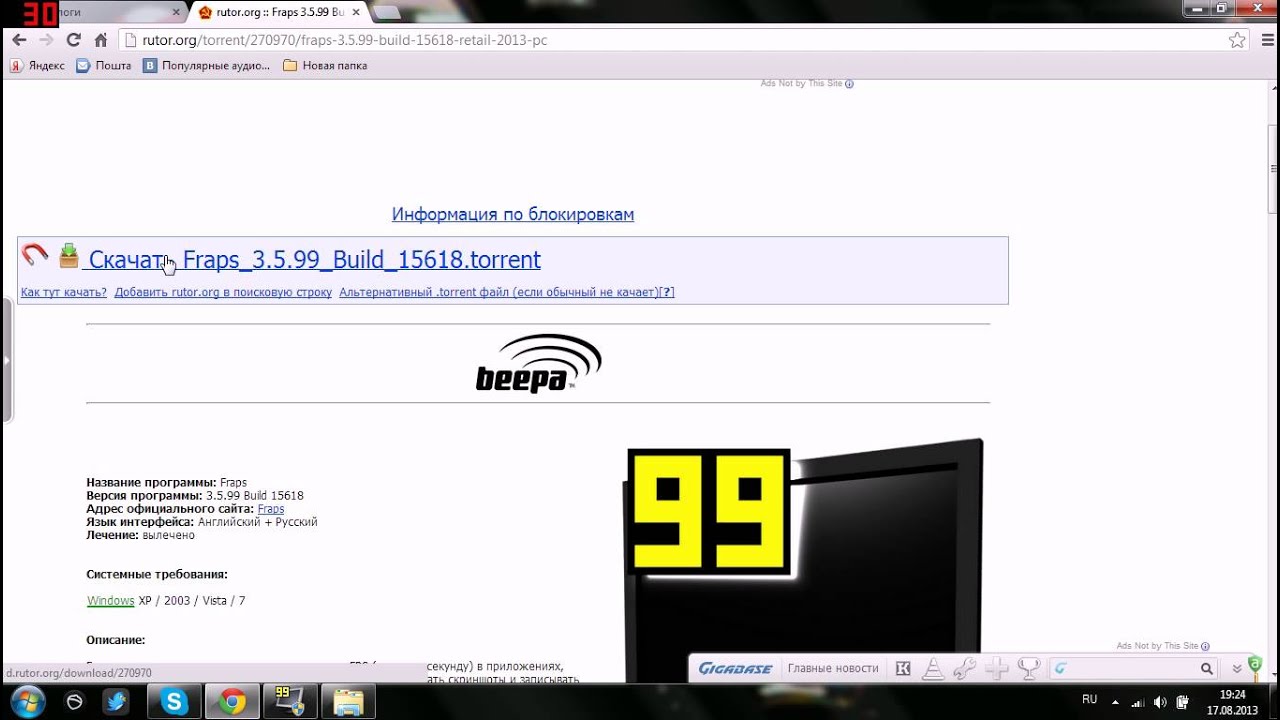Click the green adguard shield icon
Viewport: 1280px width, 720px height.
(1255, 664)
